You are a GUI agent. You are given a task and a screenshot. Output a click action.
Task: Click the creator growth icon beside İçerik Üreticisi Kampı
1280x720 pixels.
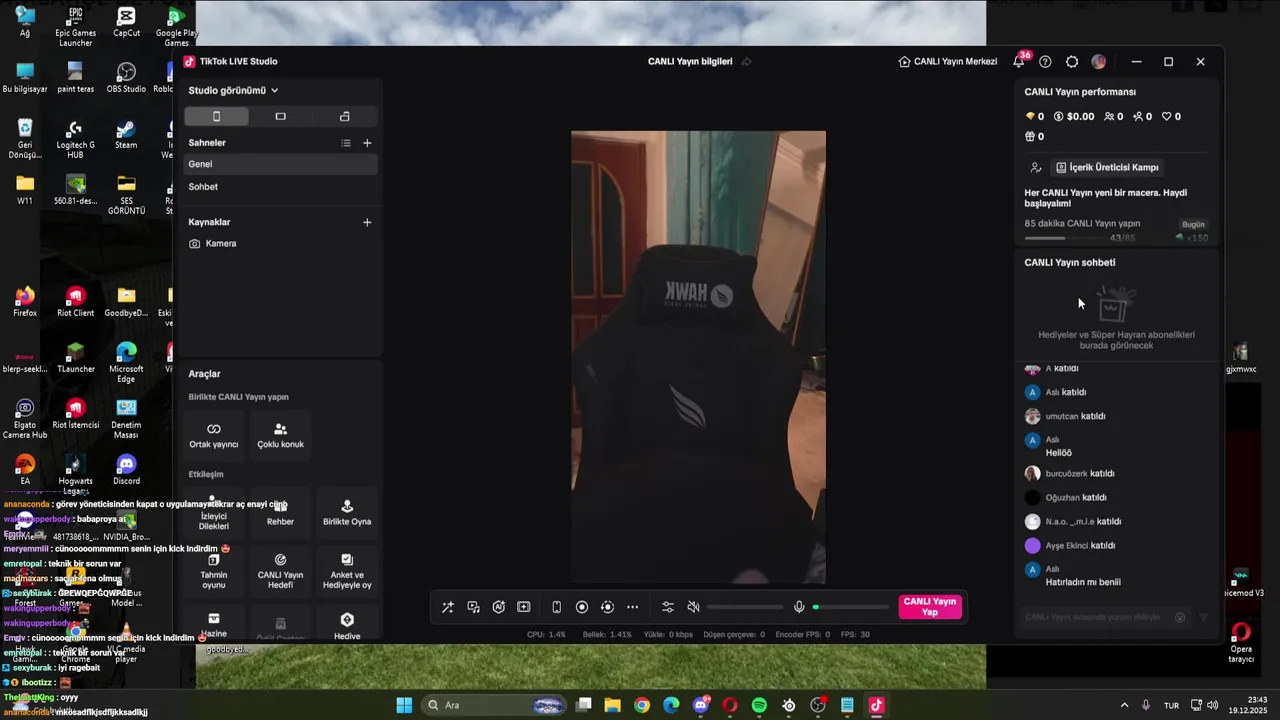1036,168
